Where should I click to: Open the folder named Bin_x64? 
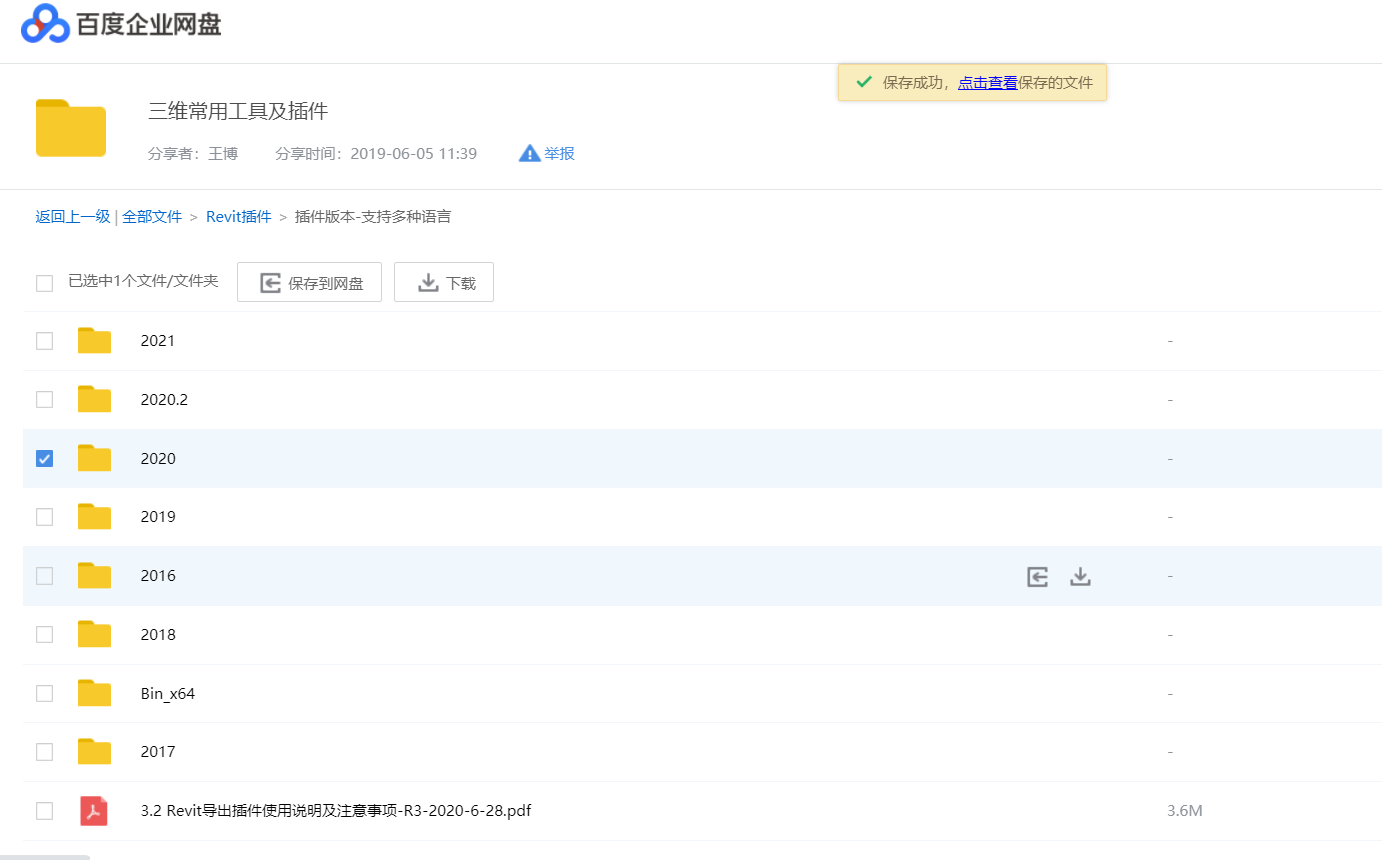[x=168, y=693]
